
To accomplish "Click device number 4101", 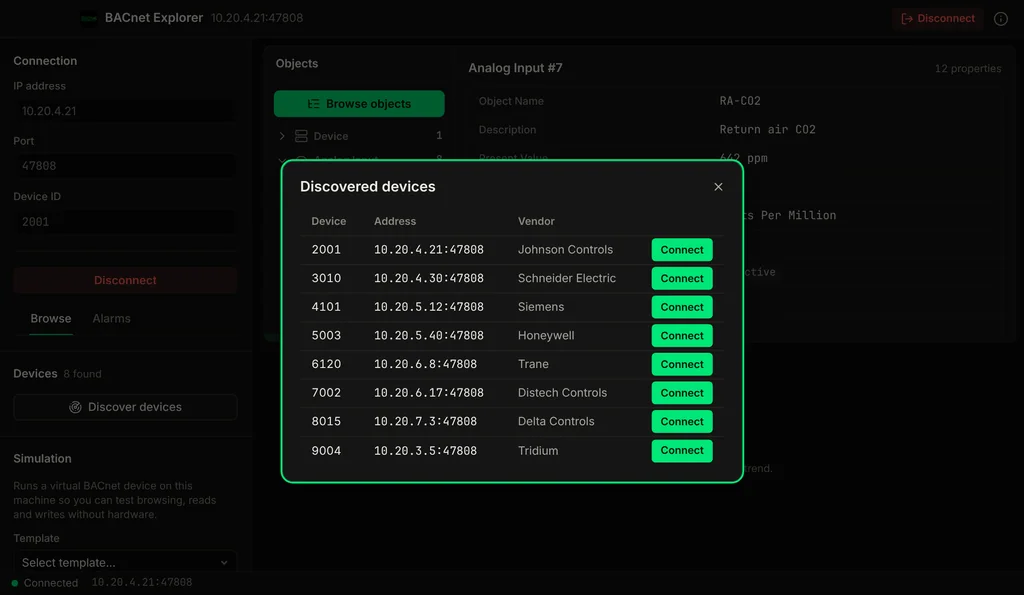I will [326, 307].
